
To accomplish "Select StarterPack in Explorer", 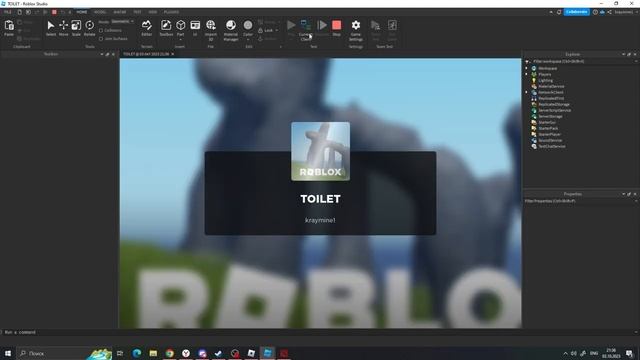I will [548, 128].
